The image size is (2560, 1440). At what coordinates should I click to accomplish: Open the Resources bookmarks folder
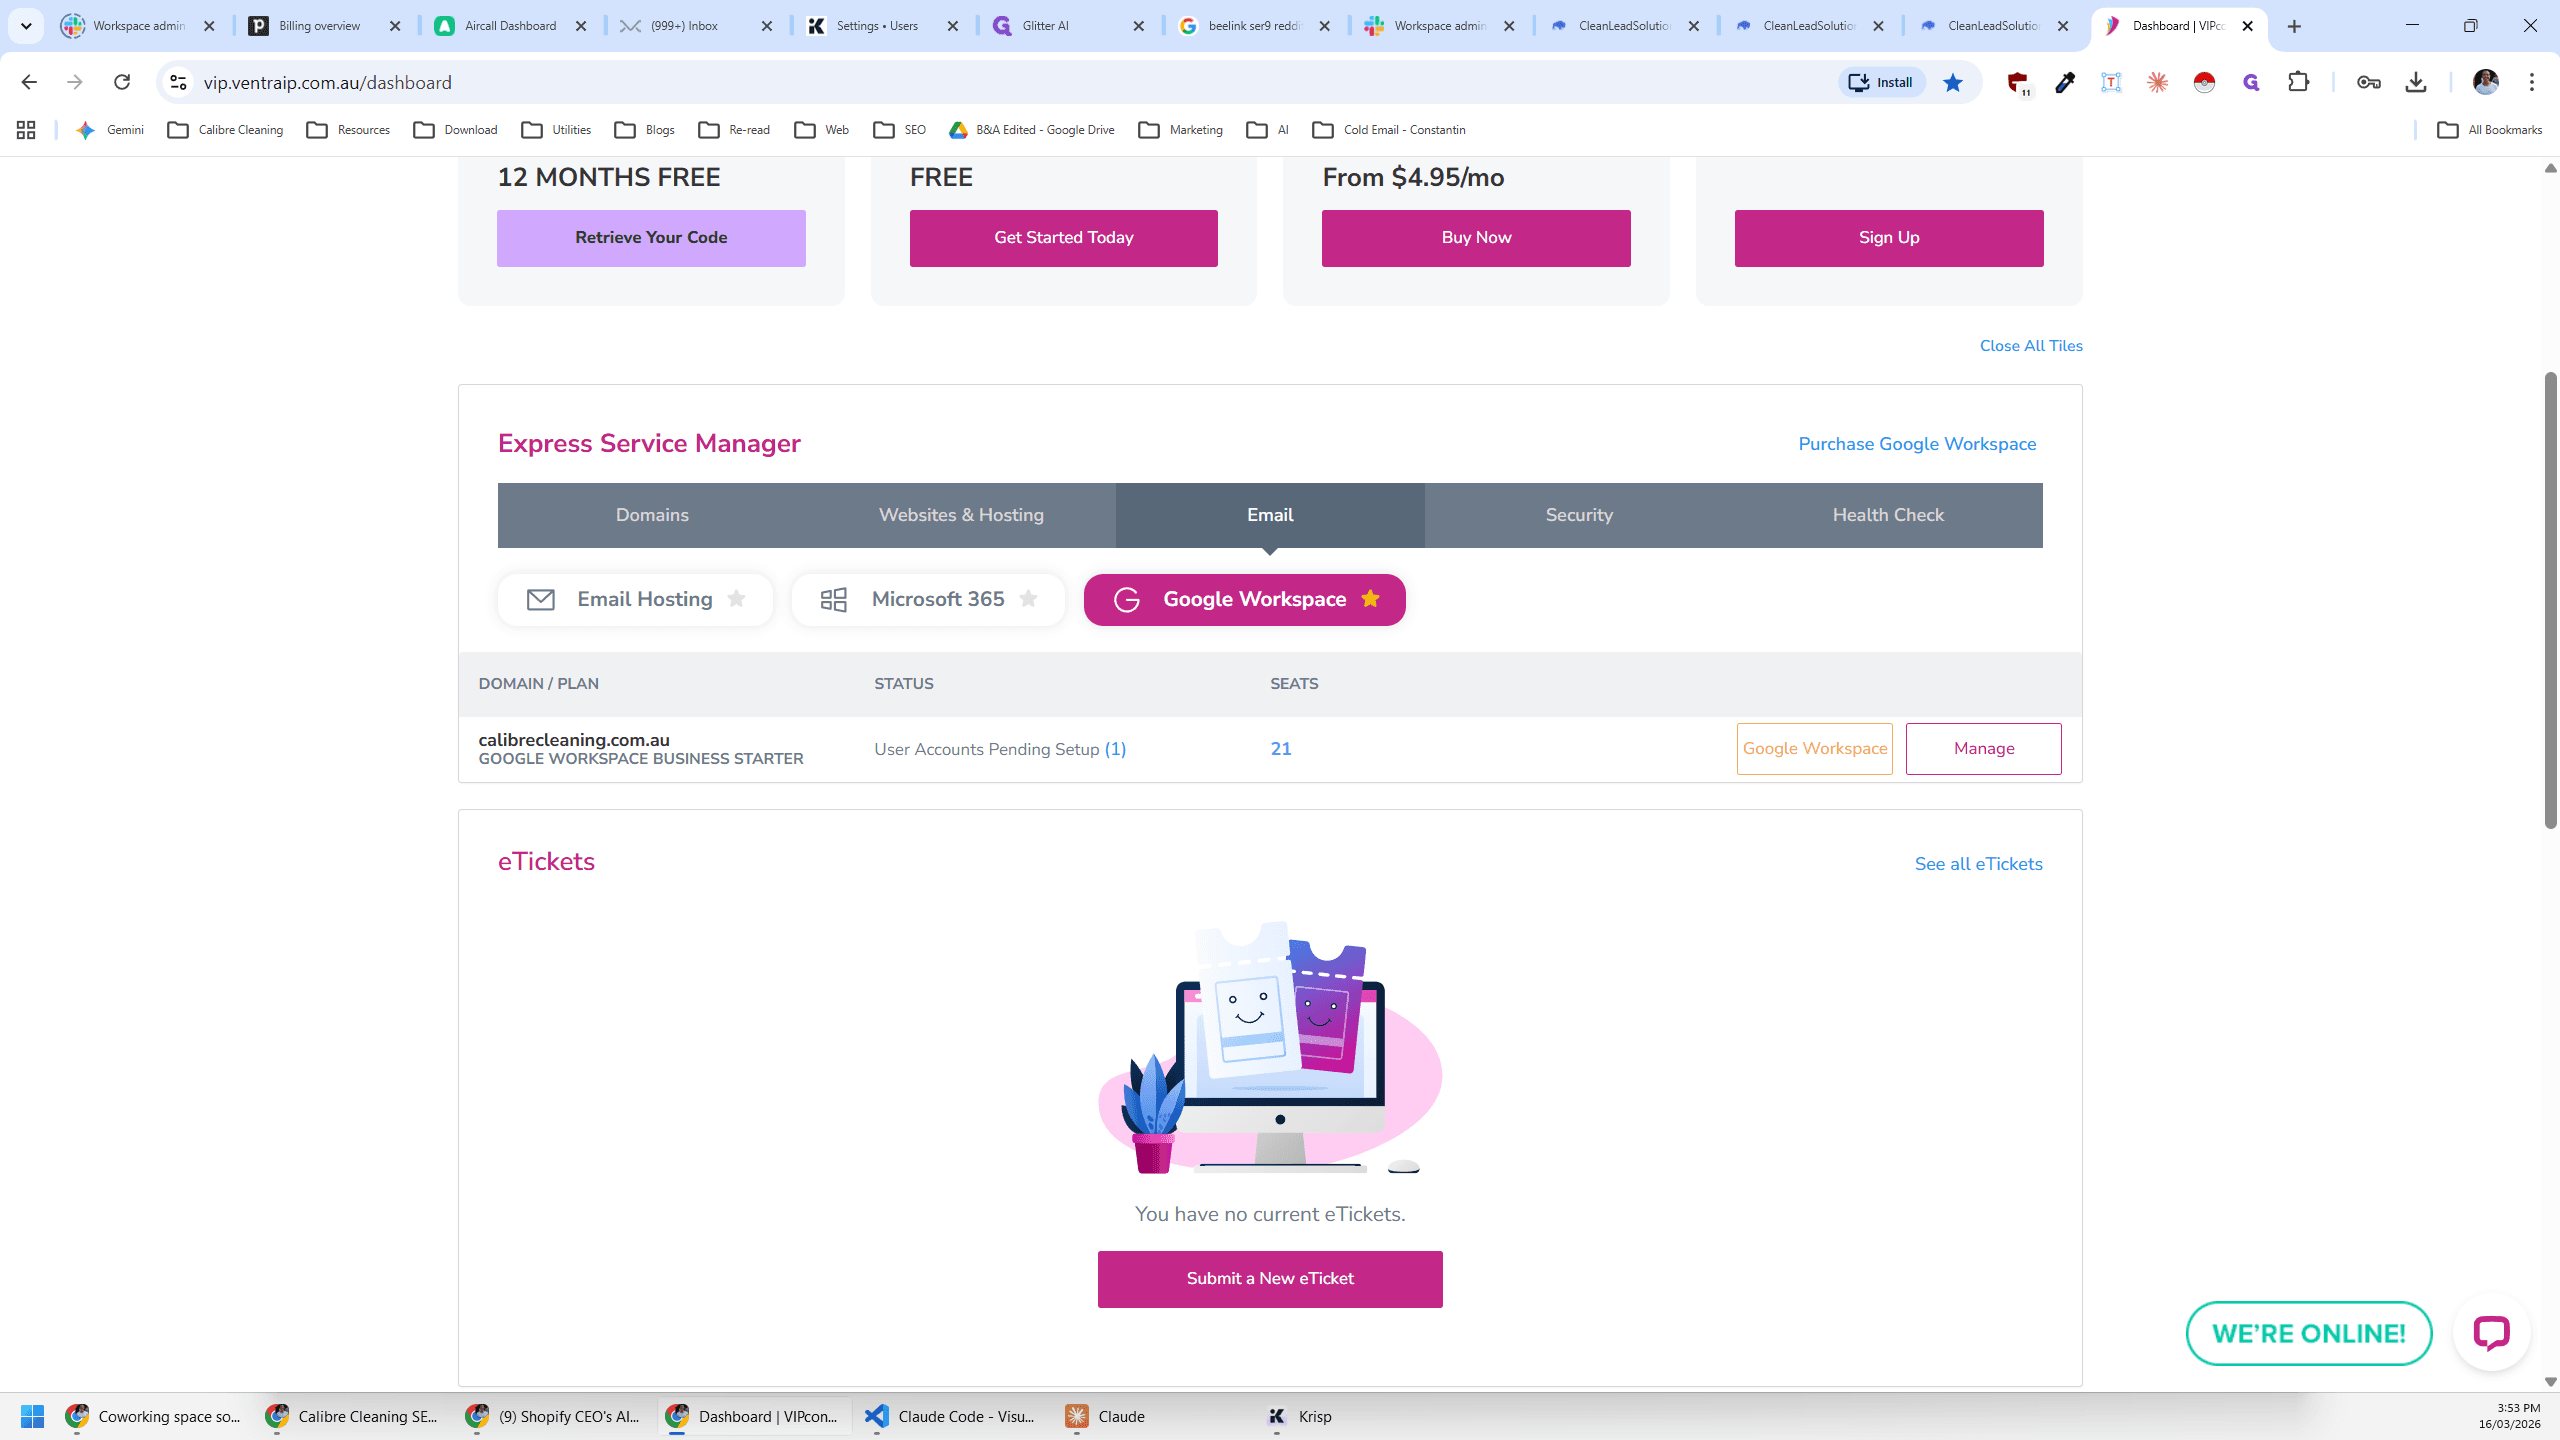coord(349,130)
